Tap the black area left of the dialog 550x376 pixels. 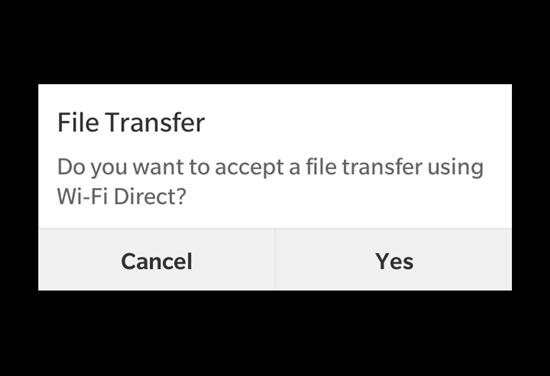click(x=19, y=187)
